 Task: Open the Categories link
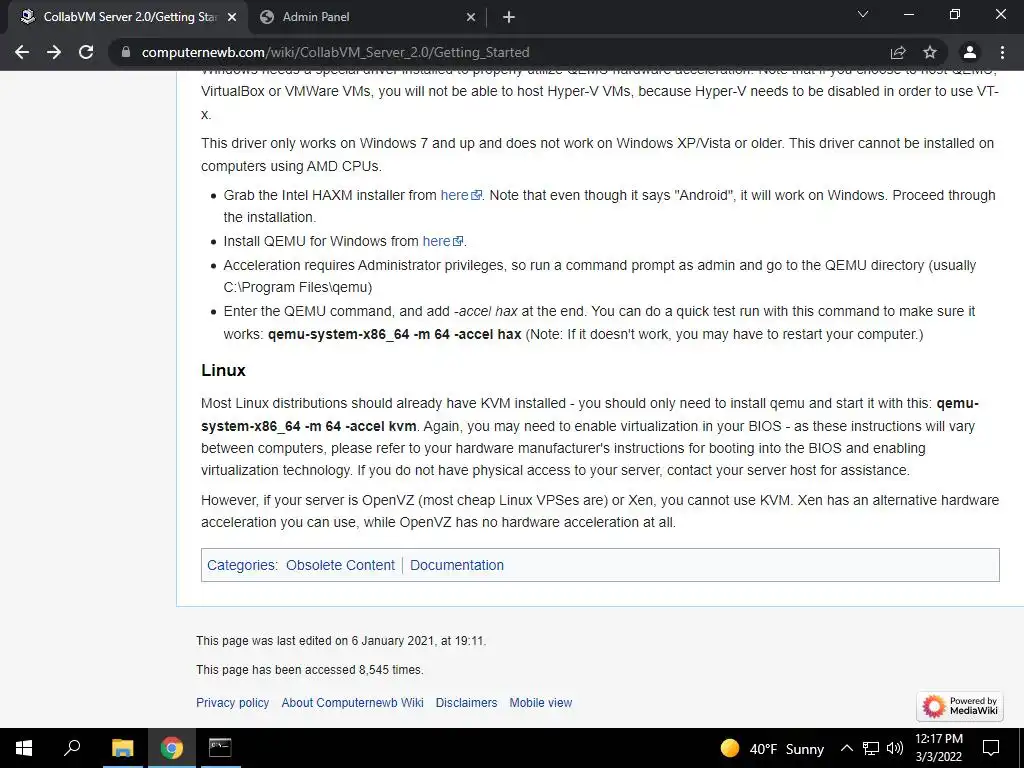point(241,565)
